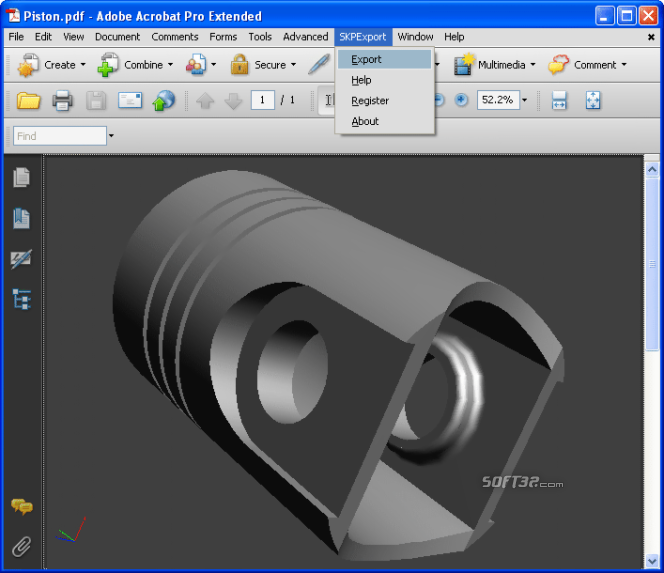Viewport: 664px width, 573px height.
Task: Click the Save floppy disk icon
Action: pyautogui.click(x=96, y=101)
